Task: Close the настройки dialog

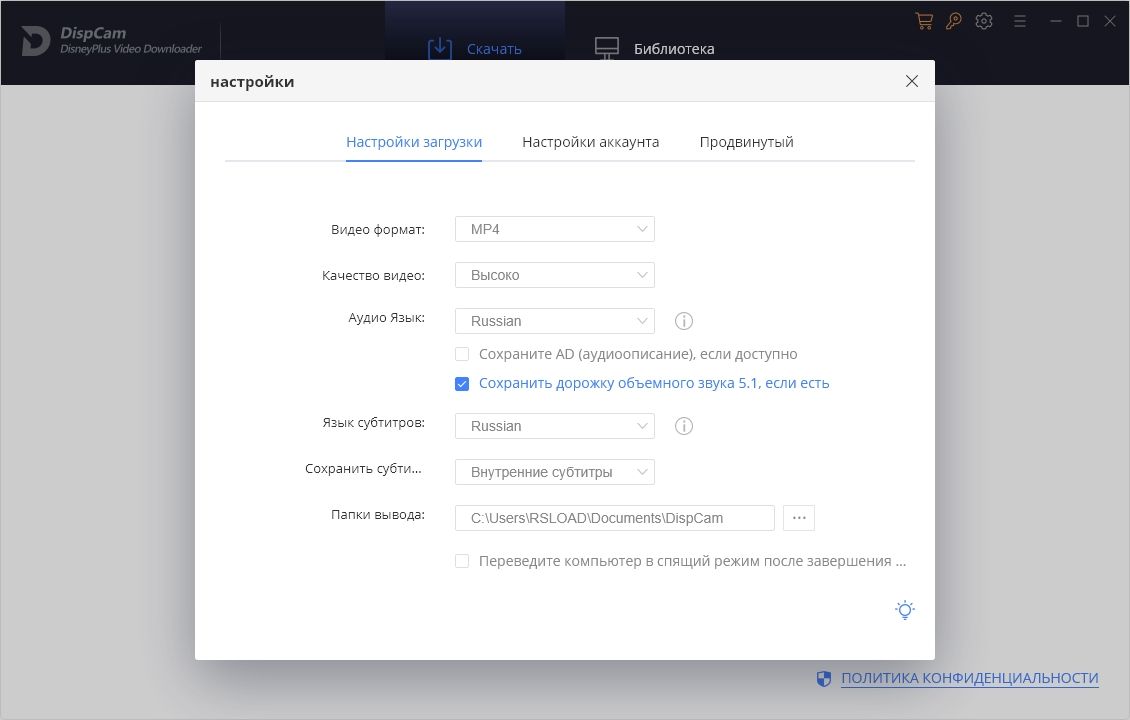Action: pos(912,81)
